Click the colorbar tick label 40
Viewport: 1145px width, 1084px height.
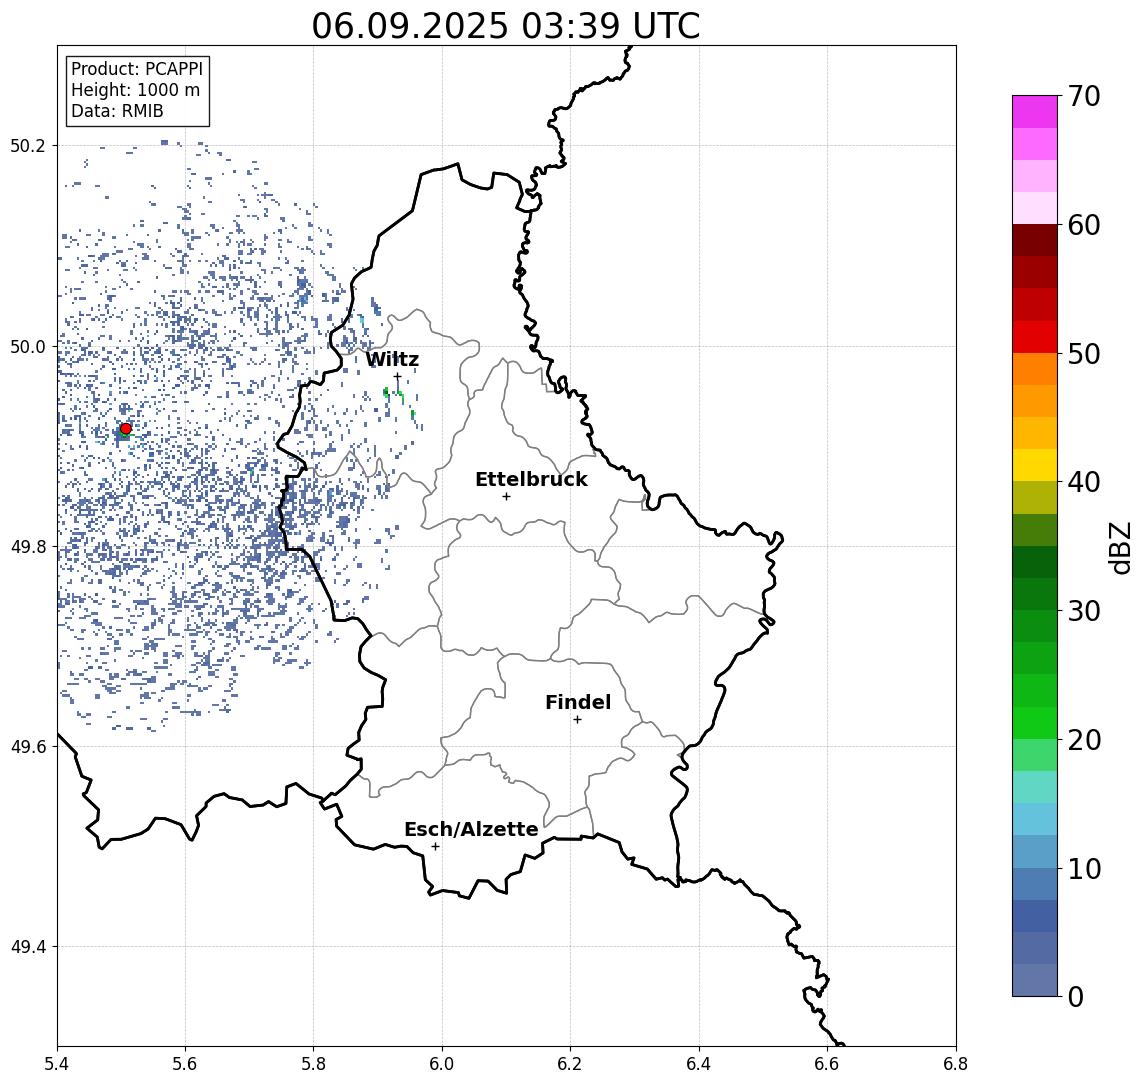pos(1084,481)
